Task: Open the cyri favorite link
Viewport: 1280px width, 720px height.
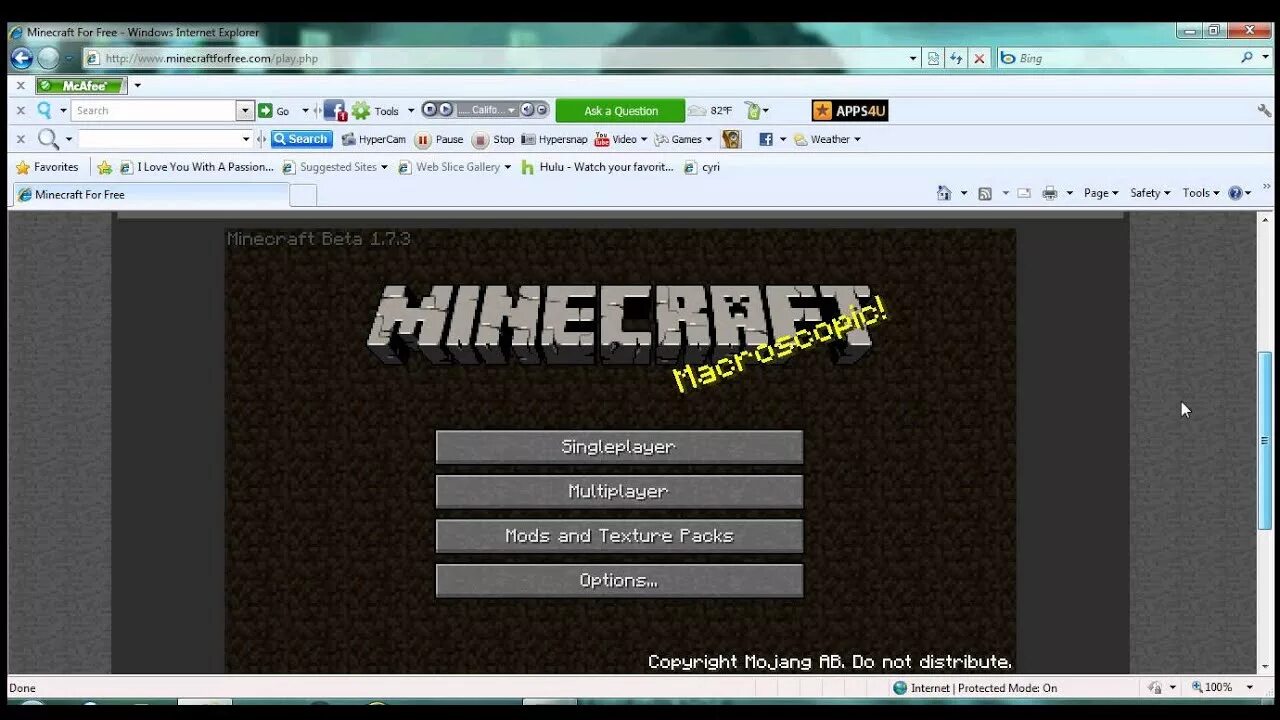Action: (x=702, y=167)
